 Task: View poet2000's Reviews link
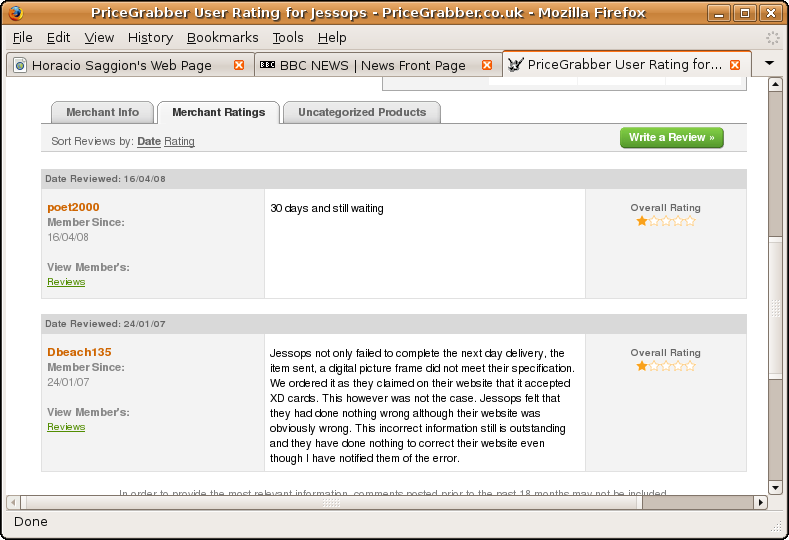pos(66,282)
